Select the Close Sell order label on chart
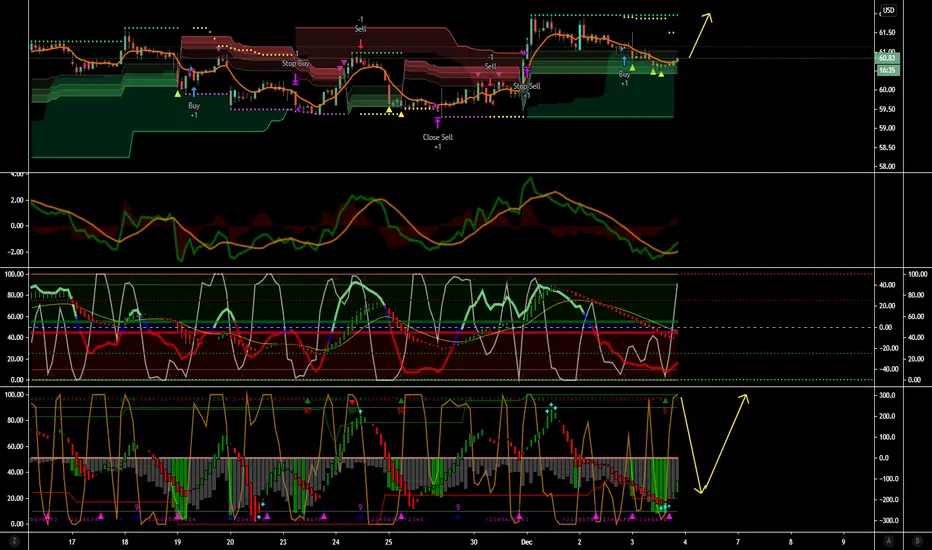This screenshot has width=932, height=550. [x=437, y=137]
